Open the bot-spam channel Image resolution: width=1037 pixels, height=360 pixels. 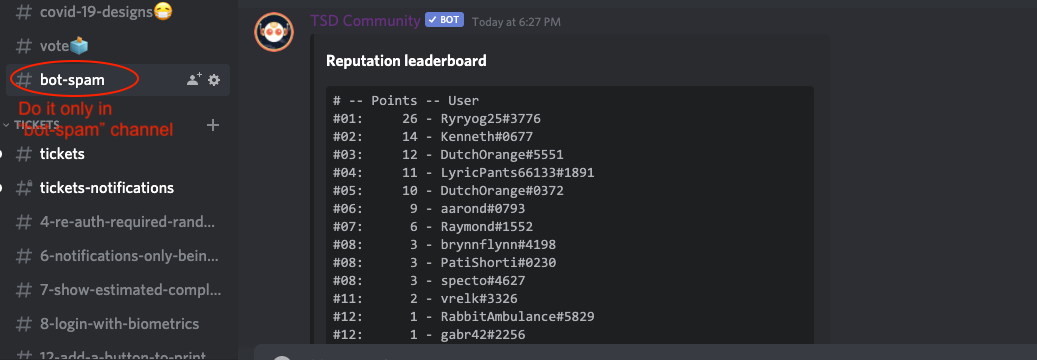tap(118, 80)
